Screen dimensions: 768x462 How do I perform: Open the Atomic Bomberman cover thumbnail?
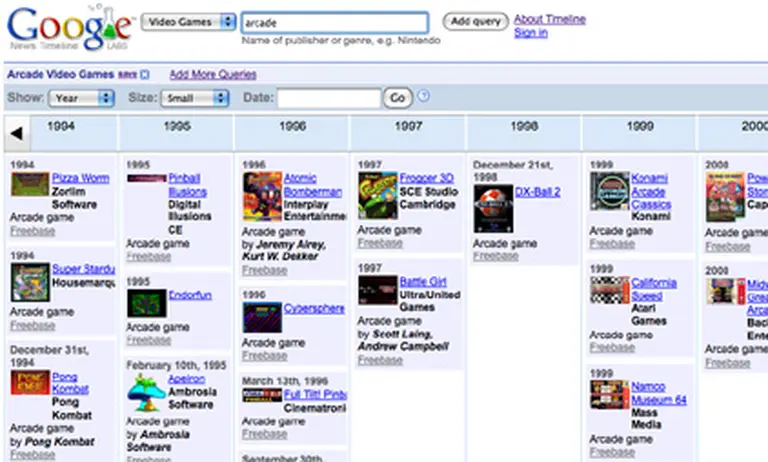point(263,196)
